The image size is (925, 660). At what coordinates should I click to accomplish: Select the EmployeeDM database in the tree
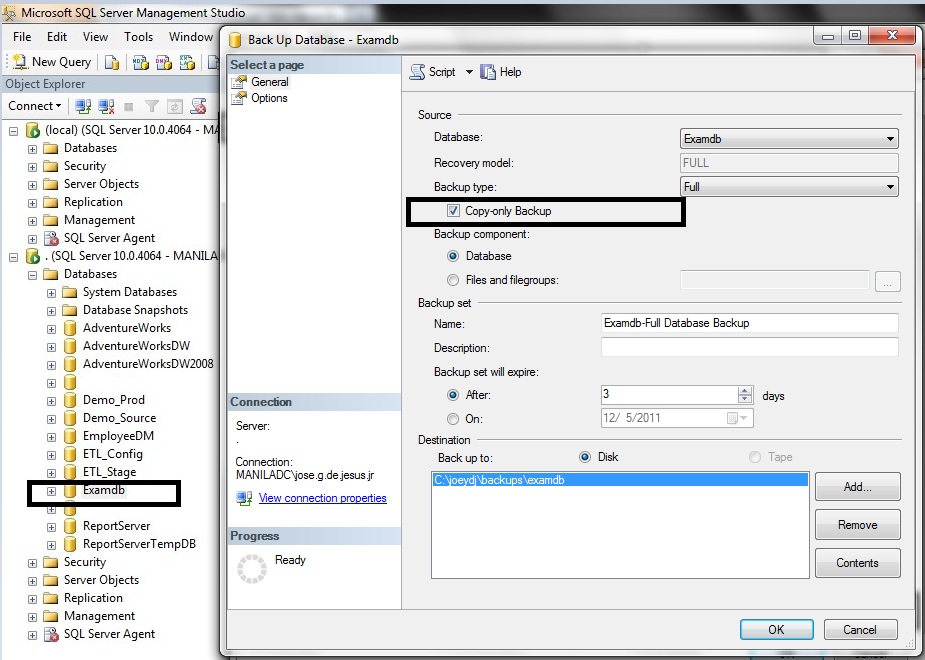[118, 436]
